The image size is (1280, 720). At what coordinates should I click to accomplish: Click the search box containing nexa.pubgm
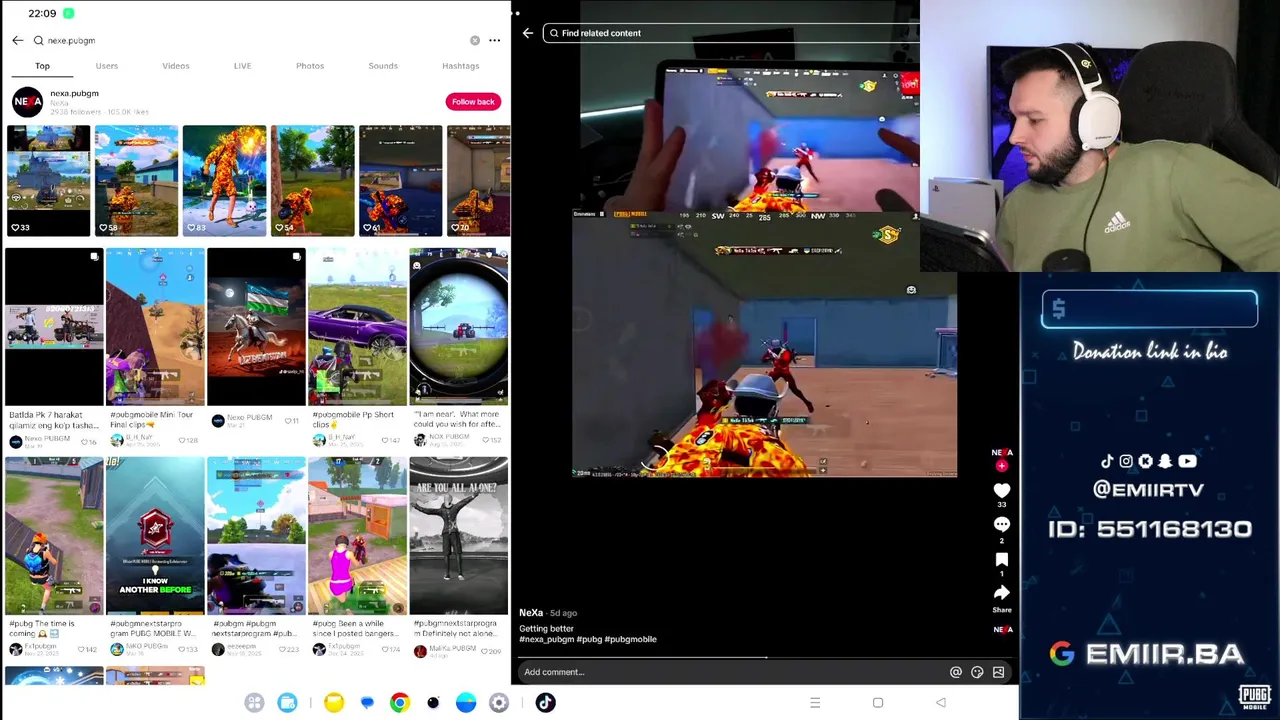click(255, 40)
